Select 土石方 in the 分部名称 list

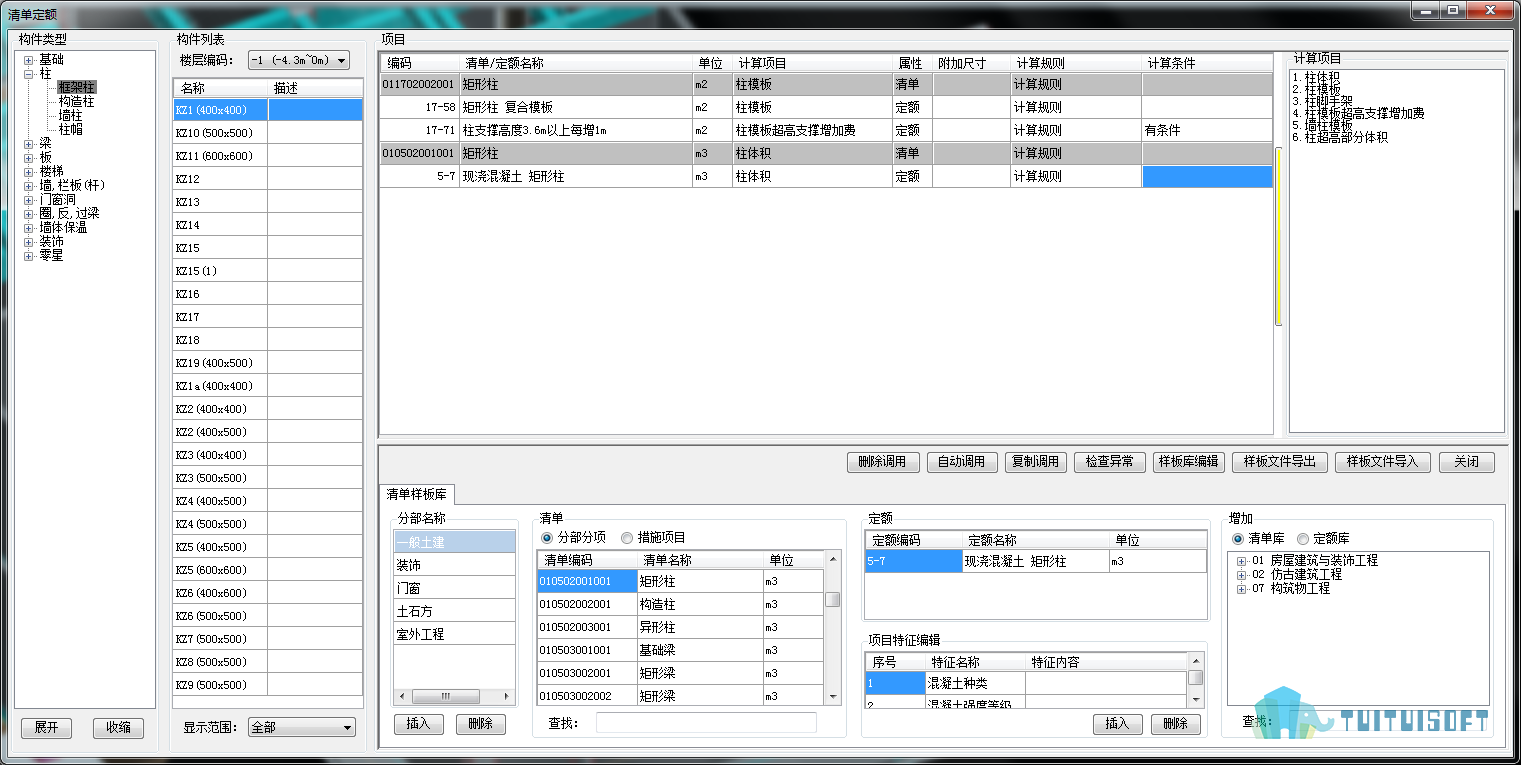click(x=455, y=611)
